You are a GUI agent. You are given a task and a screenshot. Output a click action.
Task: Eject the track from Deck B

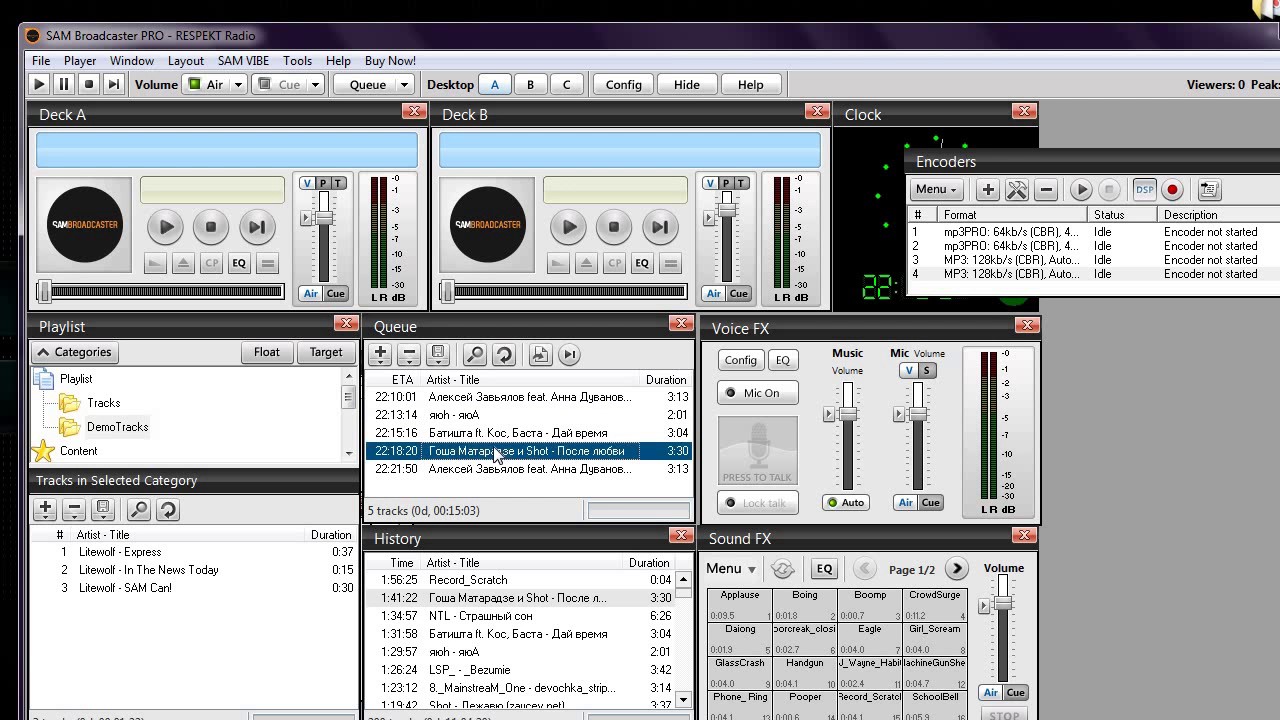586,264
